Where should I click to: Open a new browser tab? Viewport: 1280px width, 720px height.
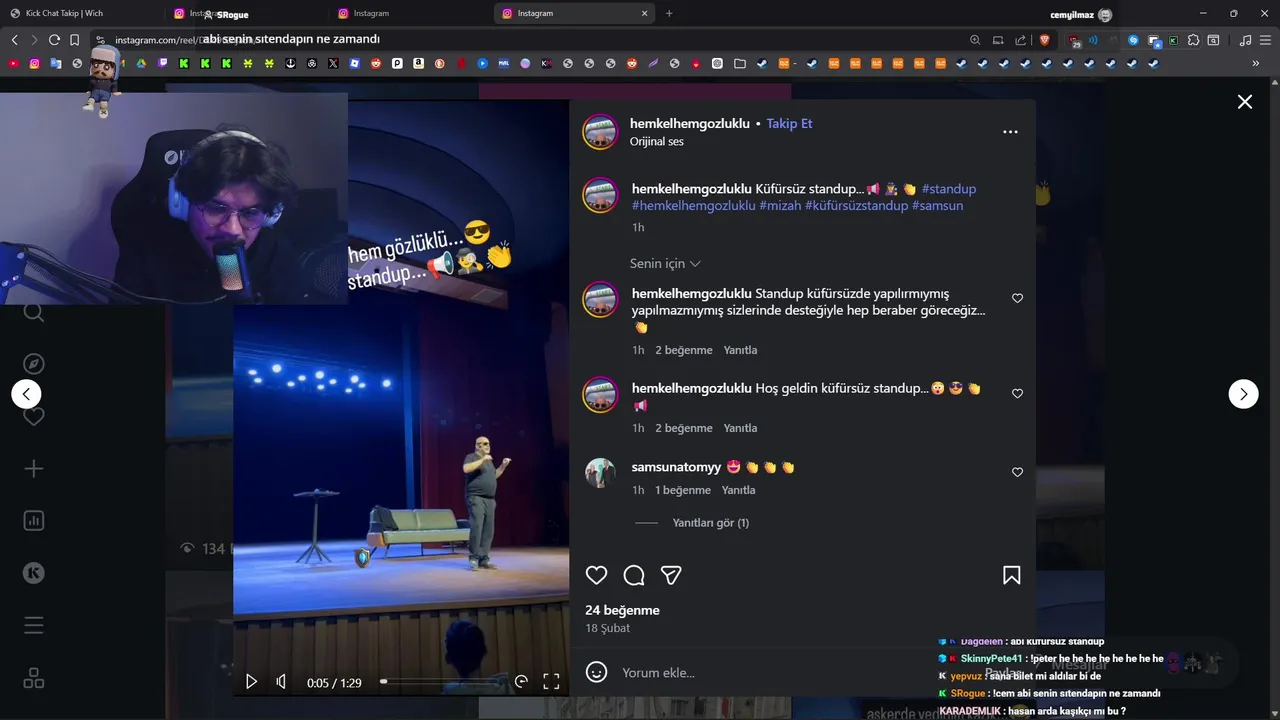669,13
